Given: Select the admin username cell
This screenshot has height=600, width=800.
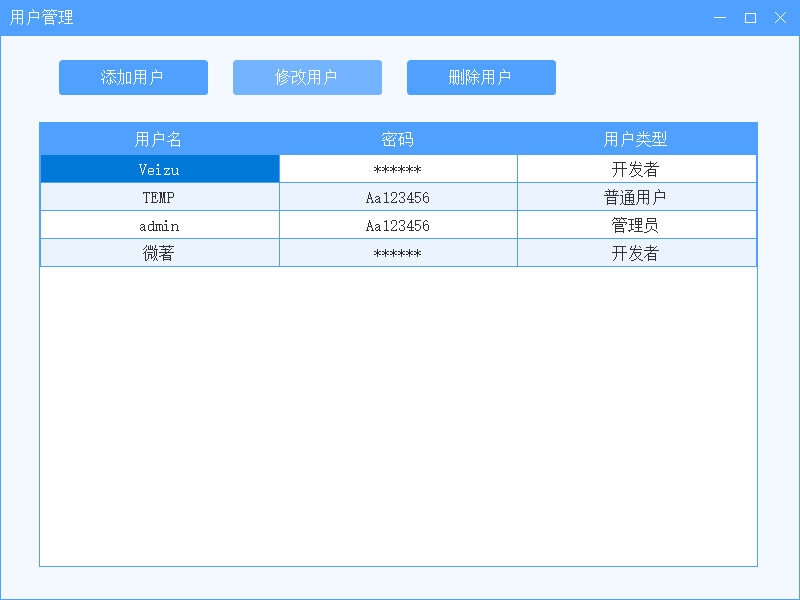Looking at the screenshot, I should [x=160, y=225].
